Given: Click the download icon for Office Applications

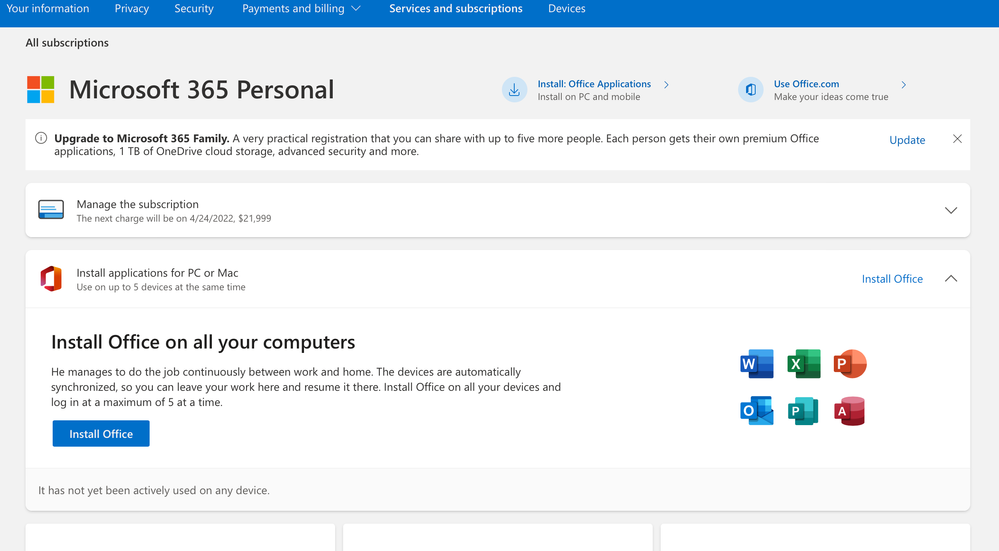Looking at the screenshot, I should (x=514, y=90).
